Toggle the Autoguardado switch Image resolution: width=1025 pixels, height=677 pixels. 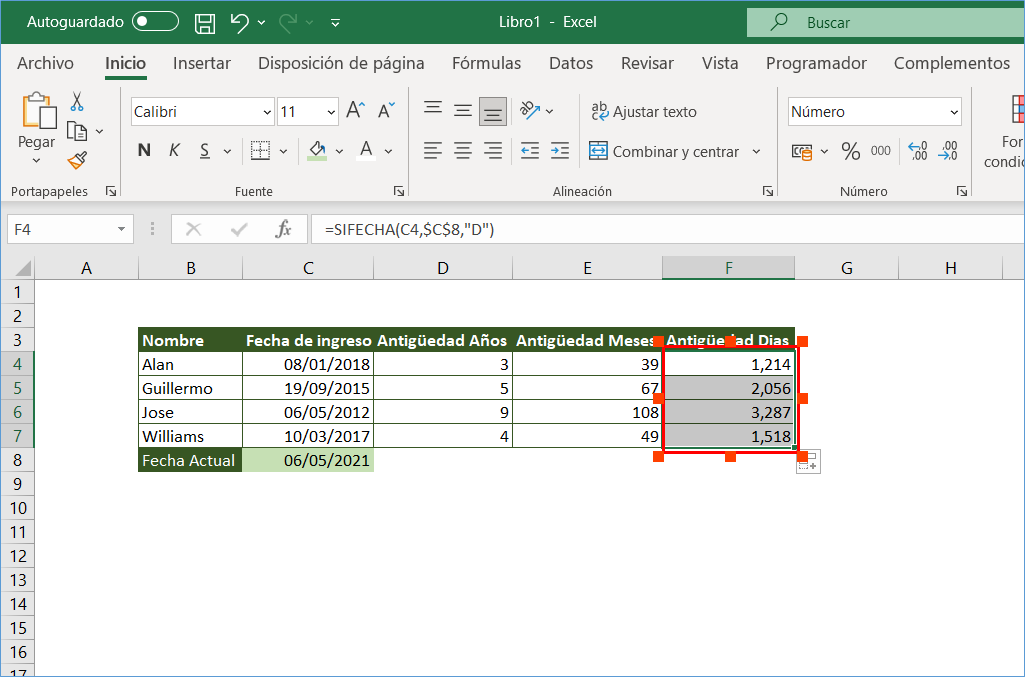pyautogui.click(x=155, y=22)
